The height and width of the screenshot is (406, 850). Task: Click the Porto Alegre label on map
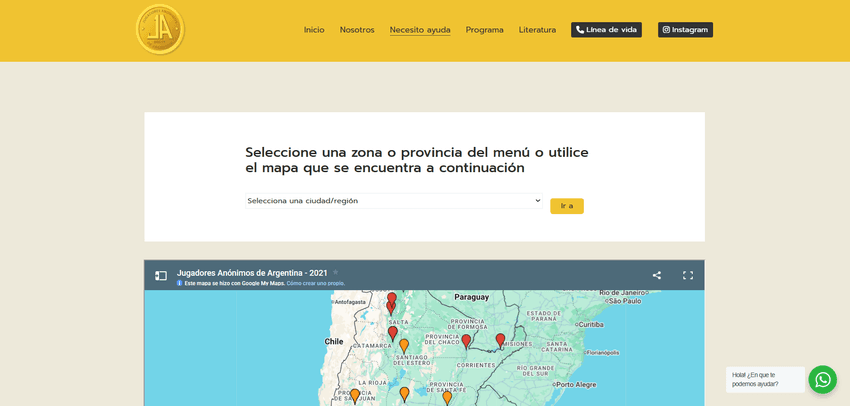tap(576, 385)
